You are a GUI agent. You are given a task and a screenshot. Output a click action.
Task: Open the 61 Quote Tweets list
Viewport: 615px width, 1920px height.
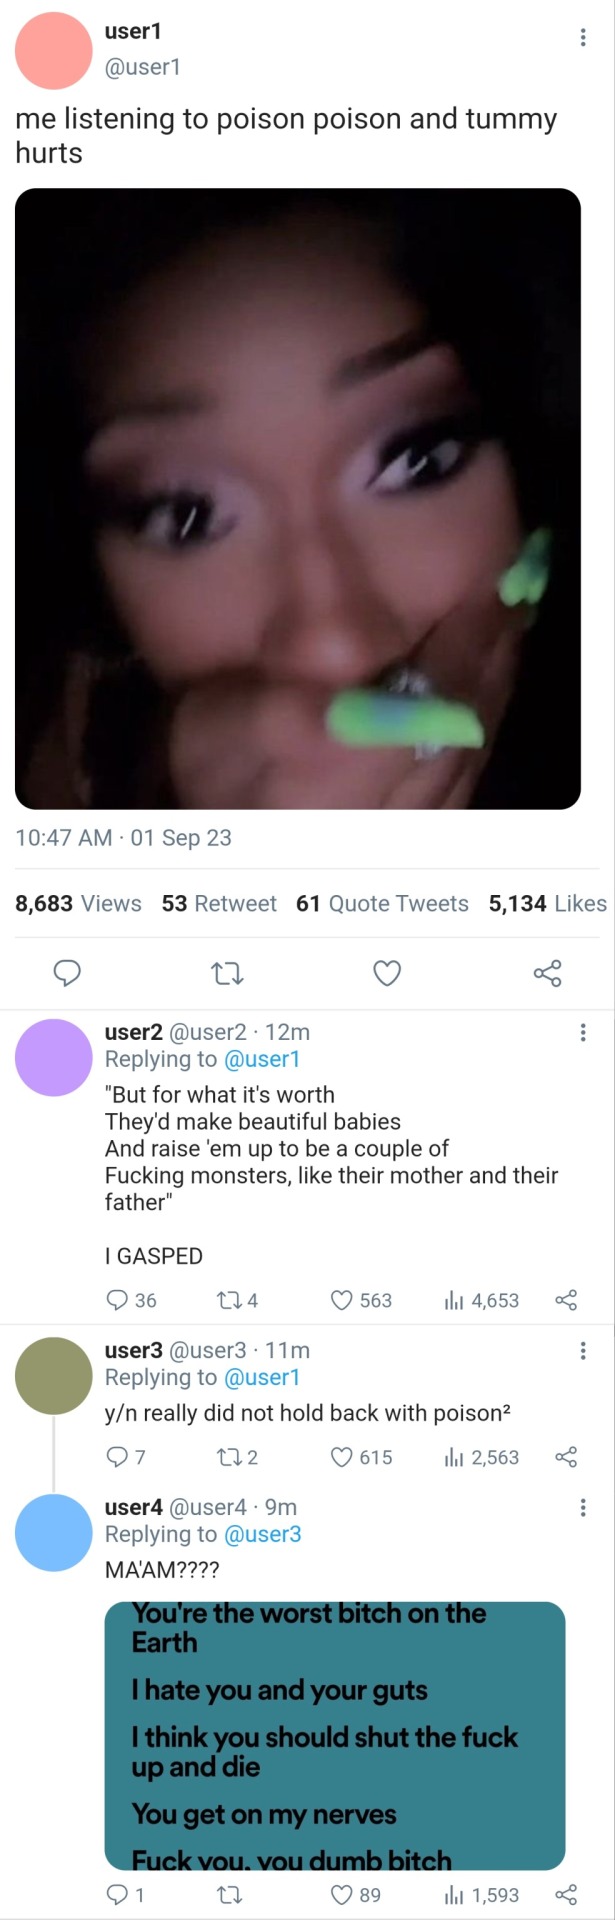(382, 904)
